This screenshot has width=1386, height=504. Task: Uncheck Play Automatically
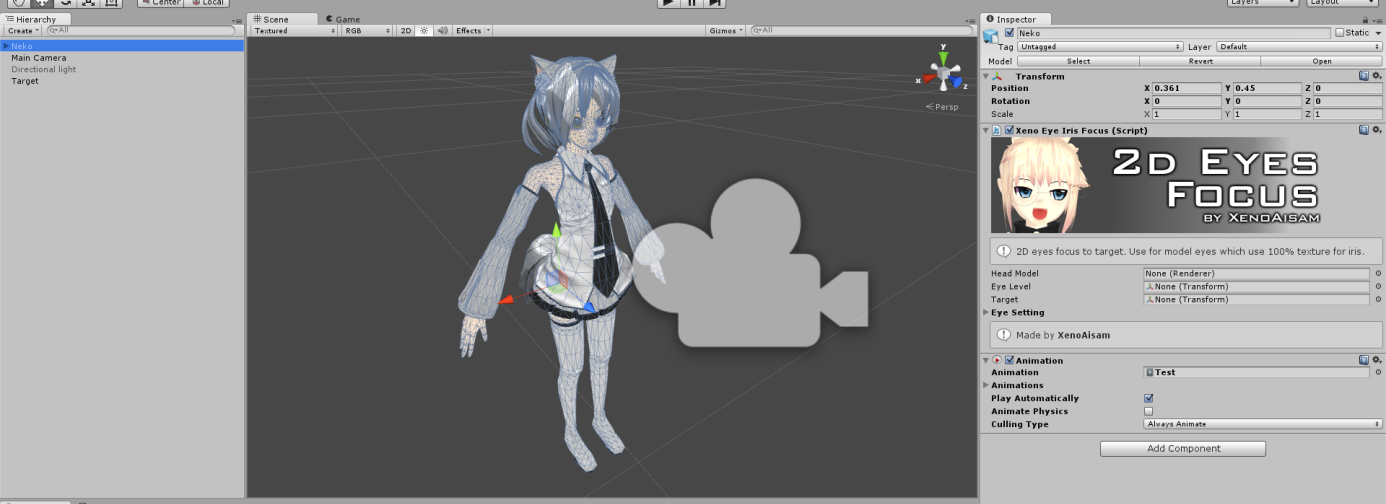click(1148, 398)
